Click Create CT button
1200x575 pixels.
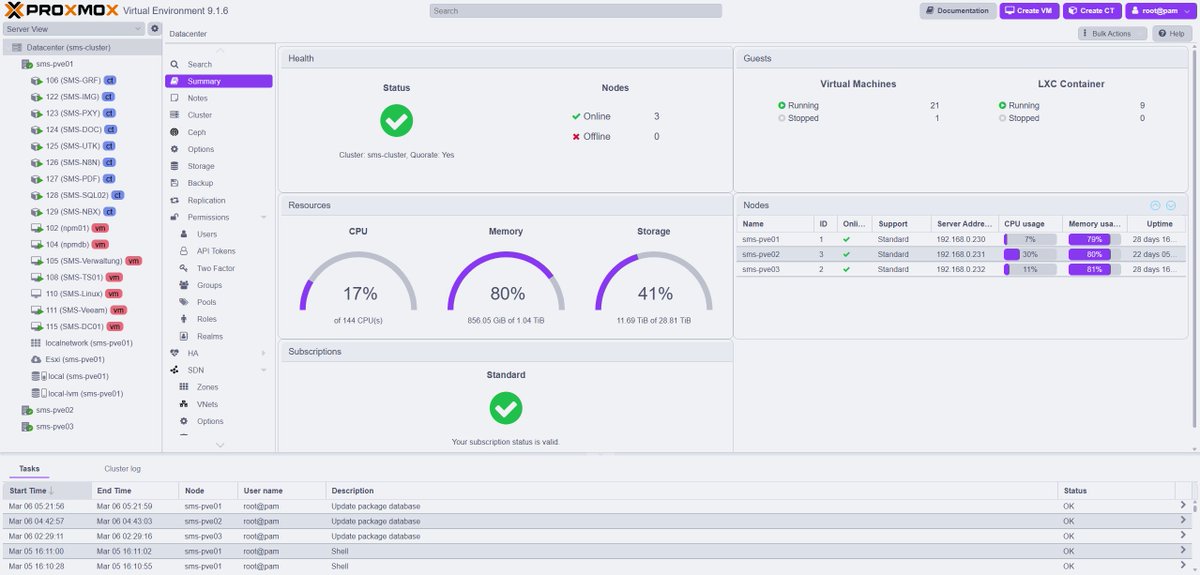point(1091,11)
